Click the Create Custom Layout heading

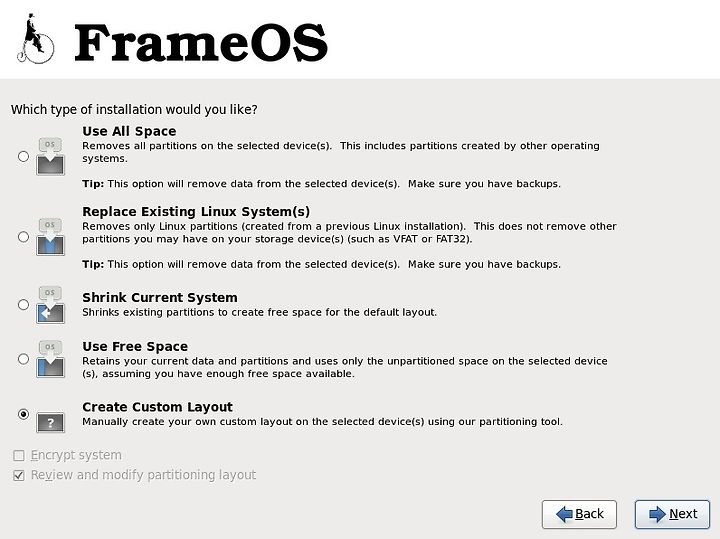point(158,407)
